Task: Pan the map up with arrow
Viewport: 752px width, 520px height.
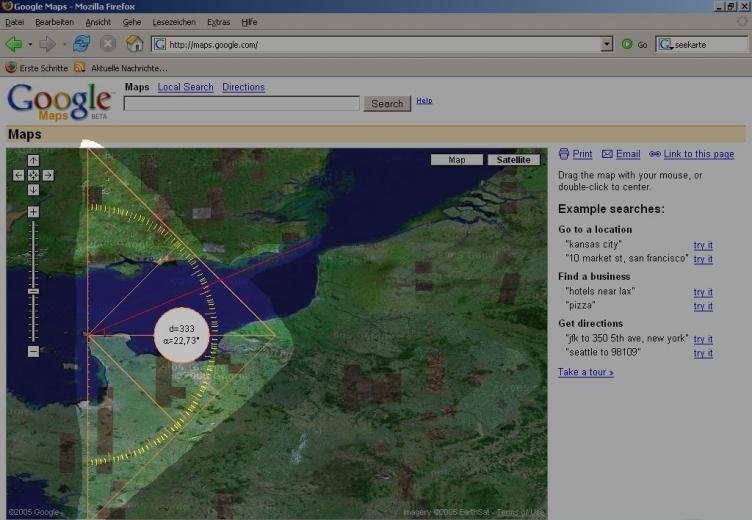Action: coord(33,160)
